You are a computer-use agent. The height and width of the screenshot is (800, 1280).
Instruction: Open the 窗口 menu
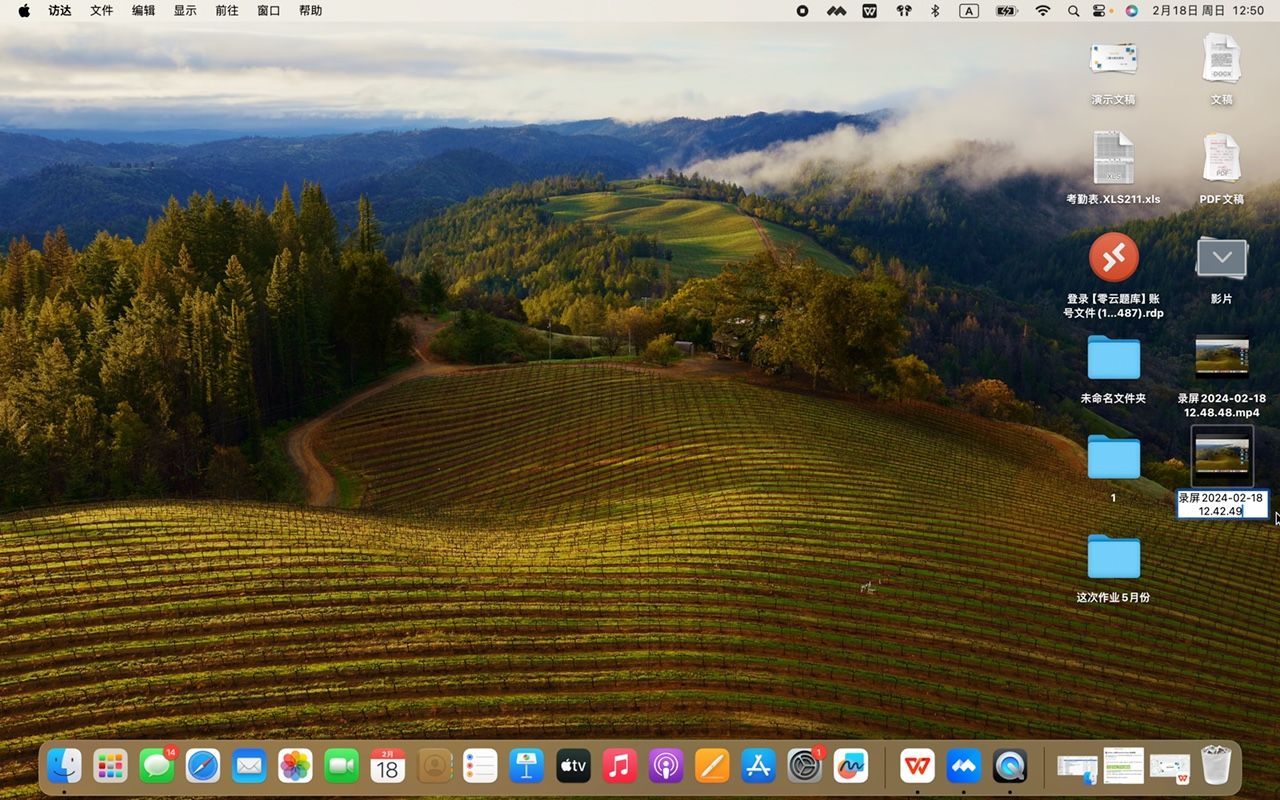pyautogui.click(x=269, y=10)
